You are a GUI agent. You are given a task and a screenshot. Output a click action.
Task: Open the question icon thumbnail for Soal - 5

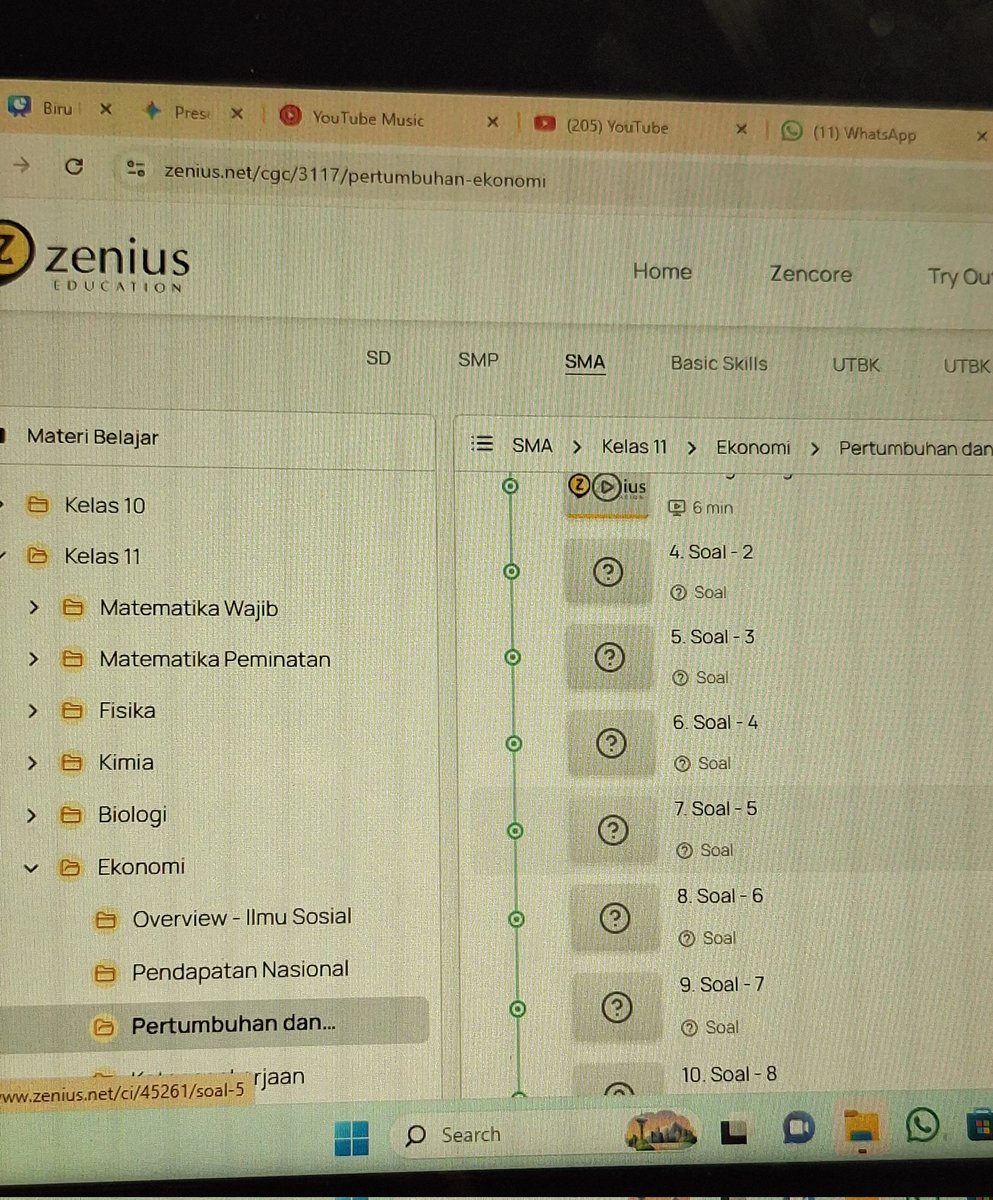(613, 830)
